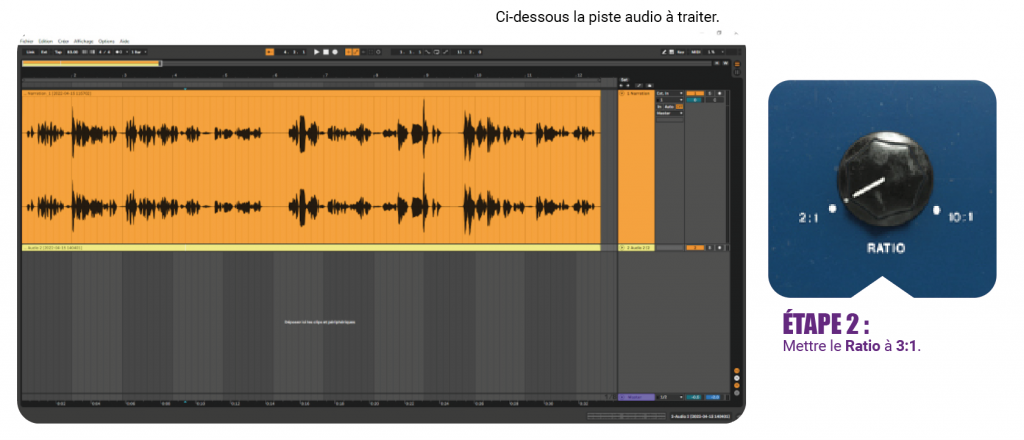Toggle the Link button

click(x=29, y=52)
